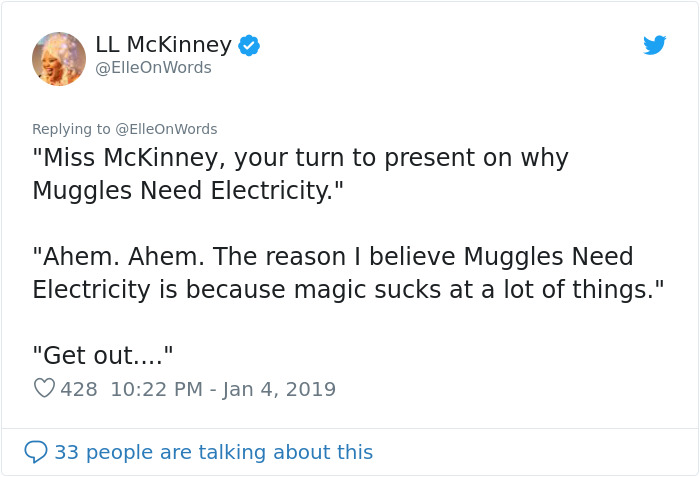Click @ElleOnWords in the Replying to line

pyautogui.click(x=166, y=129)
